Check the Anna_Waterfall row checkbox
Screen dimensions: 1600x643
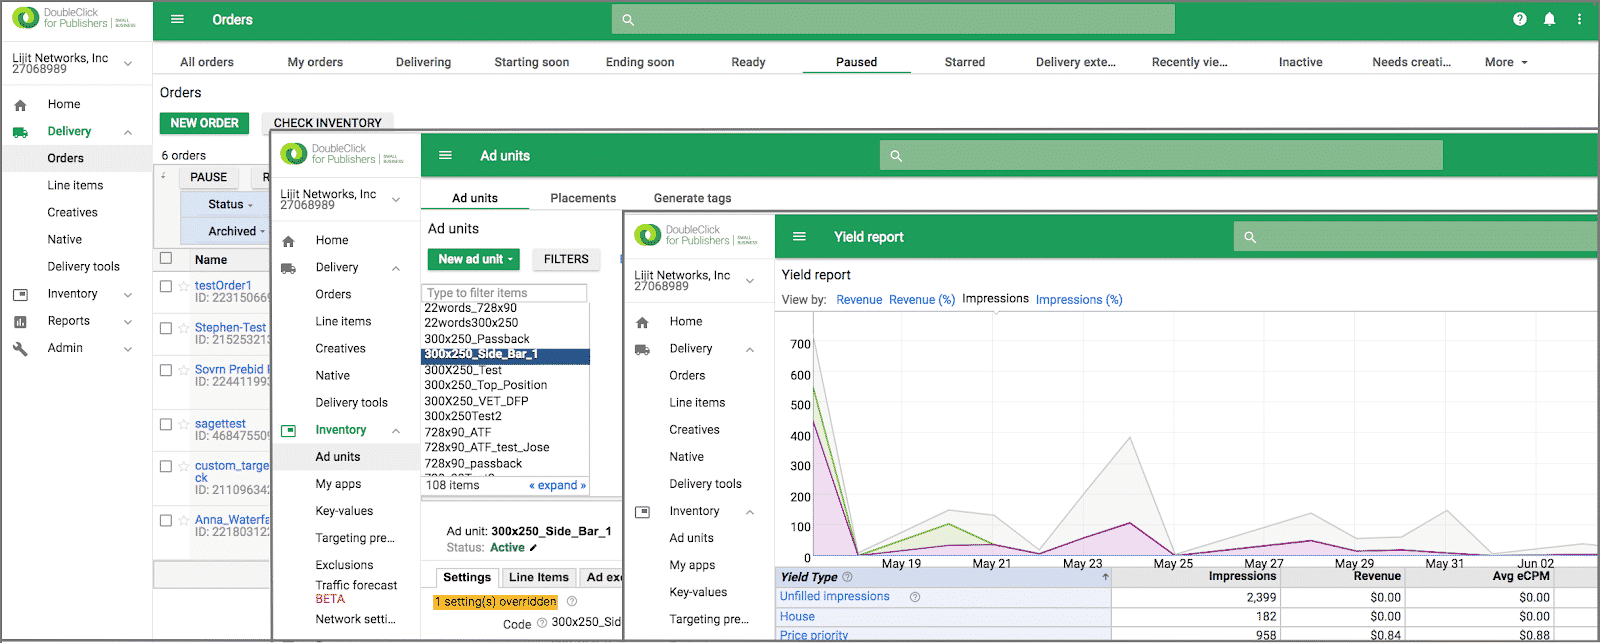[166, 520]
